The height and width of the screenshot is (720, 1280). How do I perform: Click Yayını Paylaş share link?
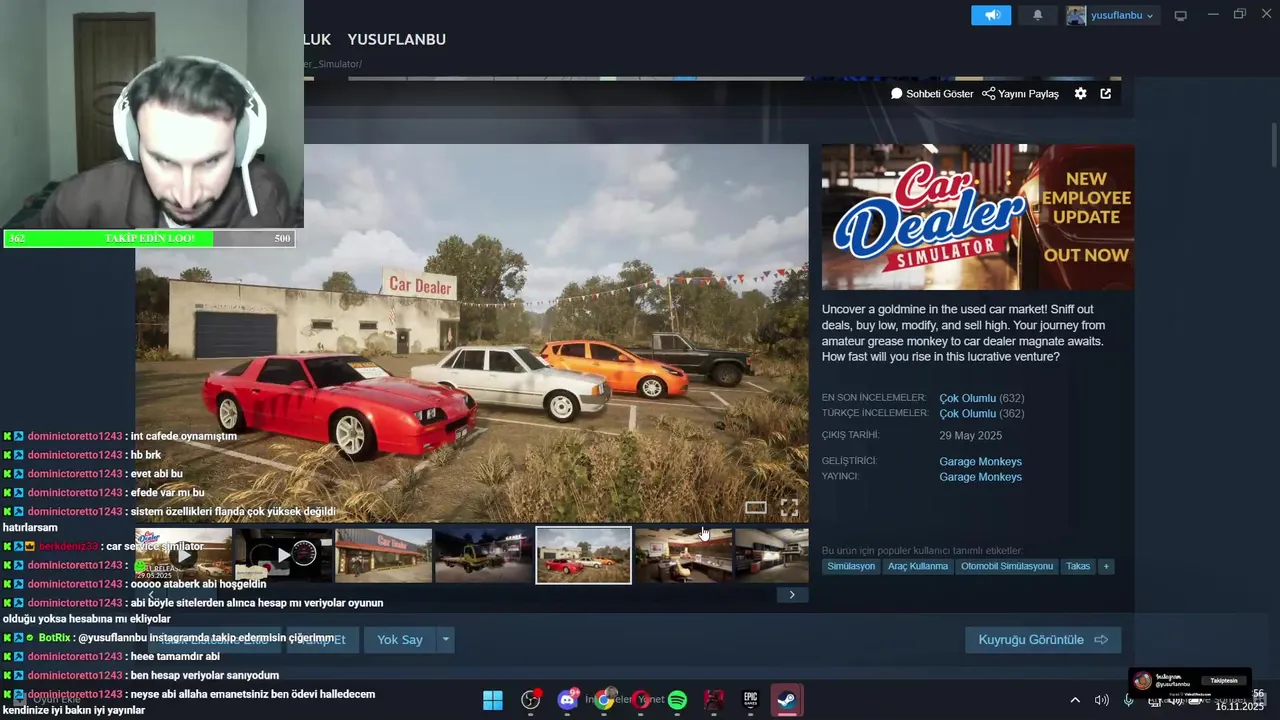pos(1020,93)
